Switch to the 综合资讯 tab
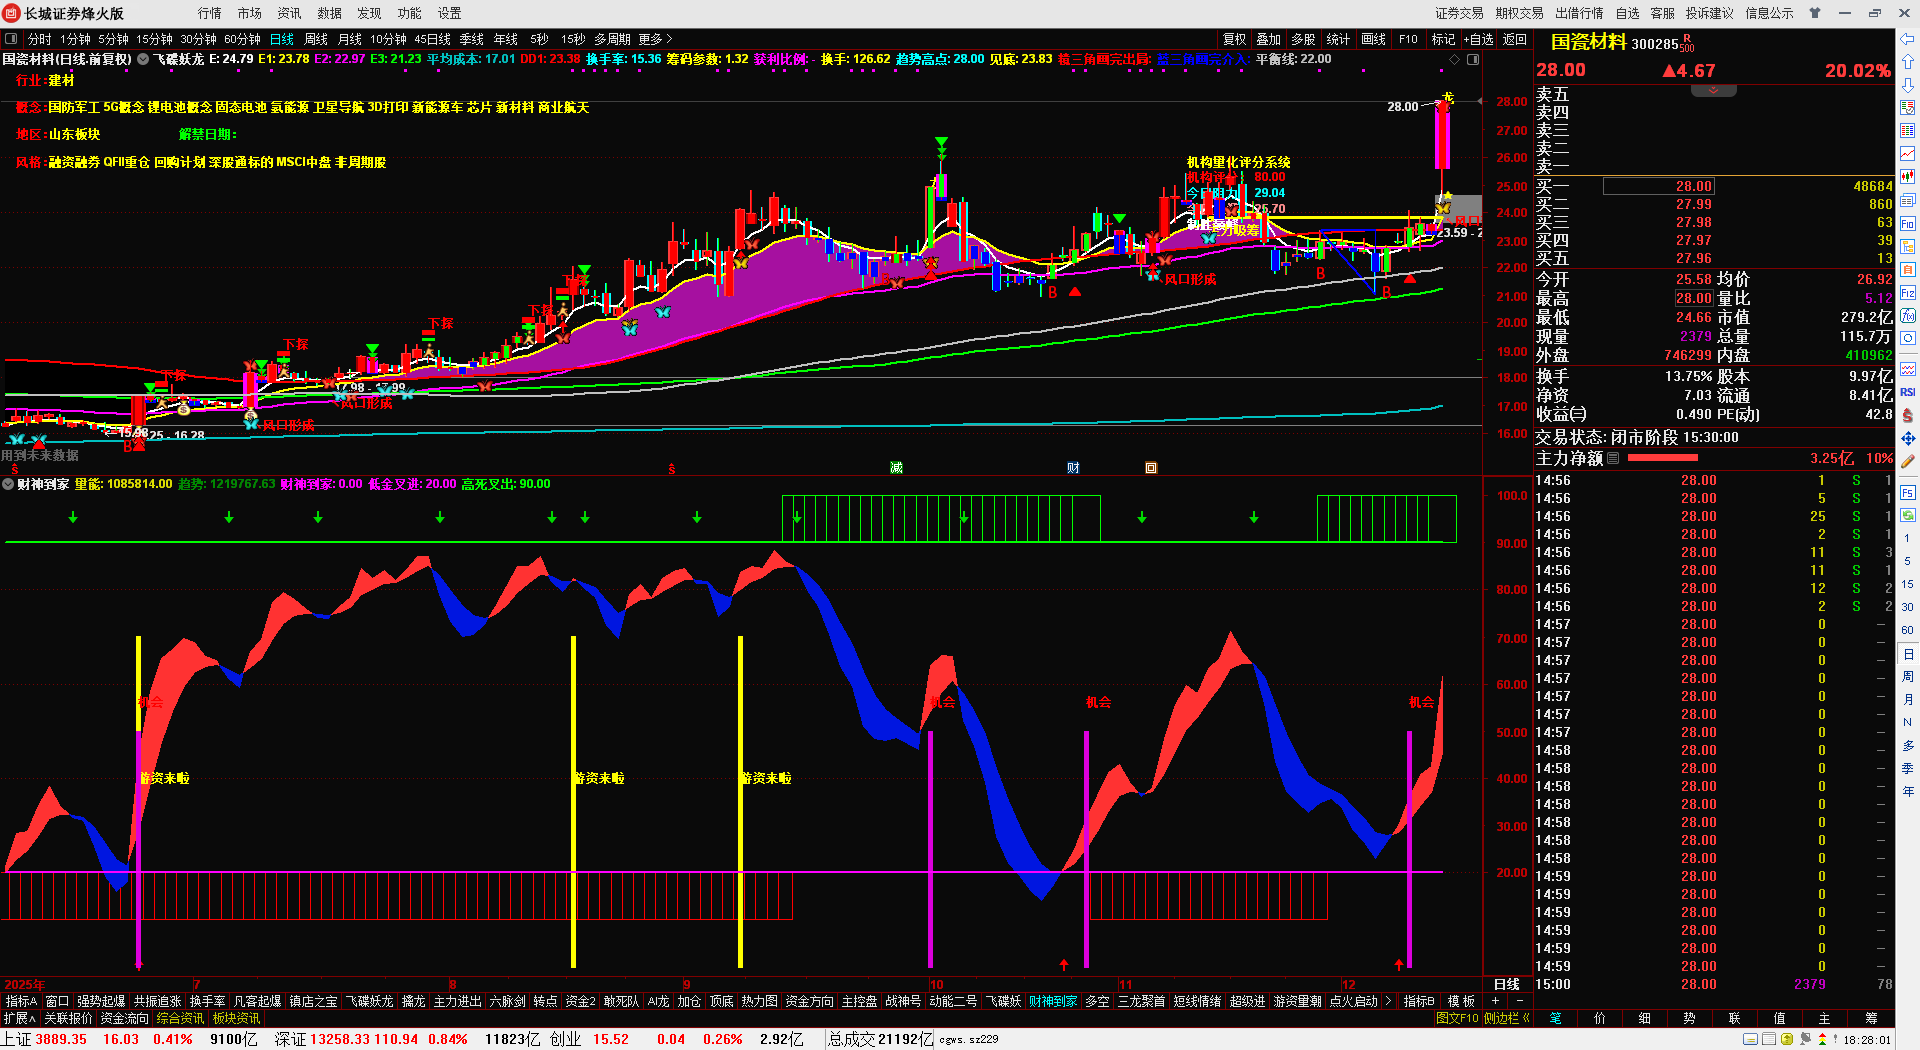This screenshot has width=1920, height=1050. [180, 1018]
